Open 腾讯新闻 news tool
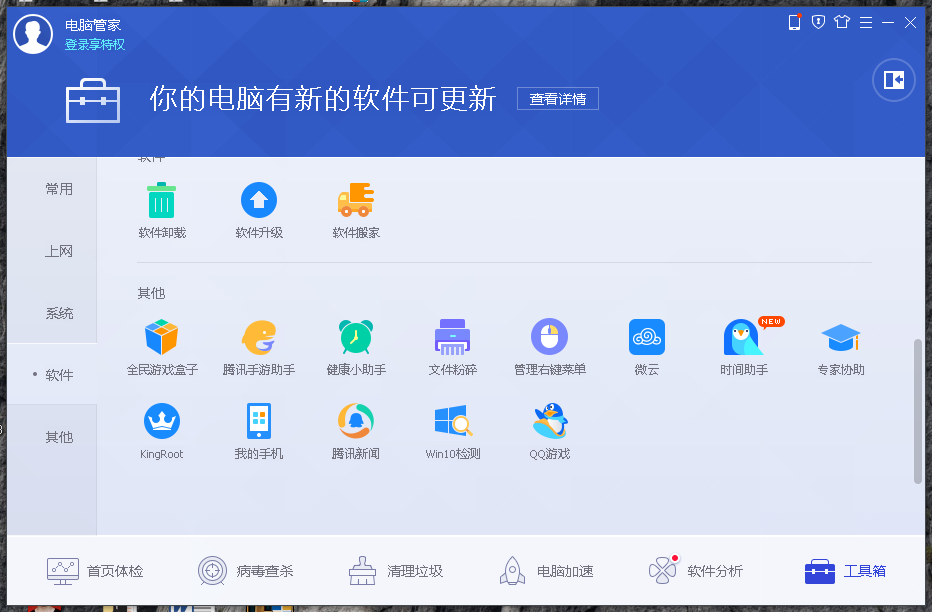This screenshot has width=932, height=612. (356, 432)
